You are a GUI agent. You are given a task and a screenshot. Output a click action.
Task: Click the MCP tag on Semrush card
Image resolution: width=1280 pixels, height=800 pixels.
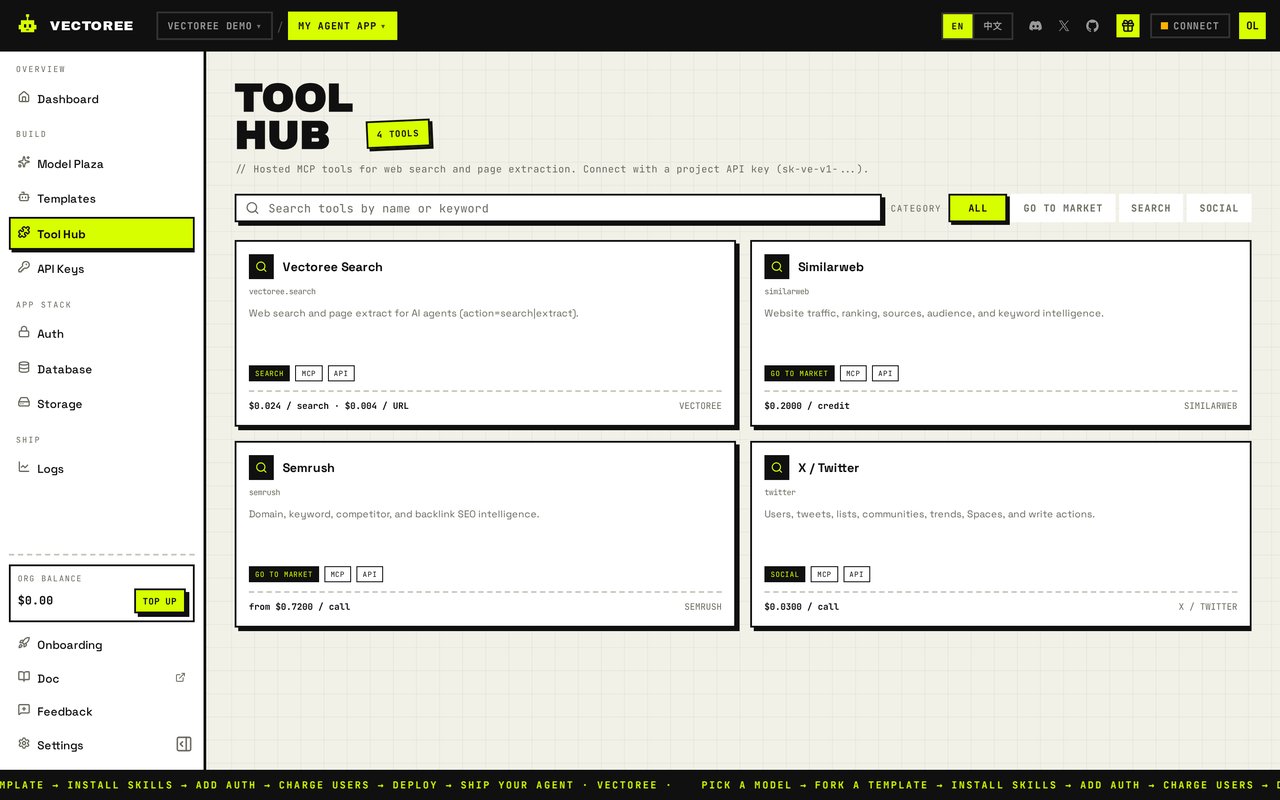tap(338, 574)
